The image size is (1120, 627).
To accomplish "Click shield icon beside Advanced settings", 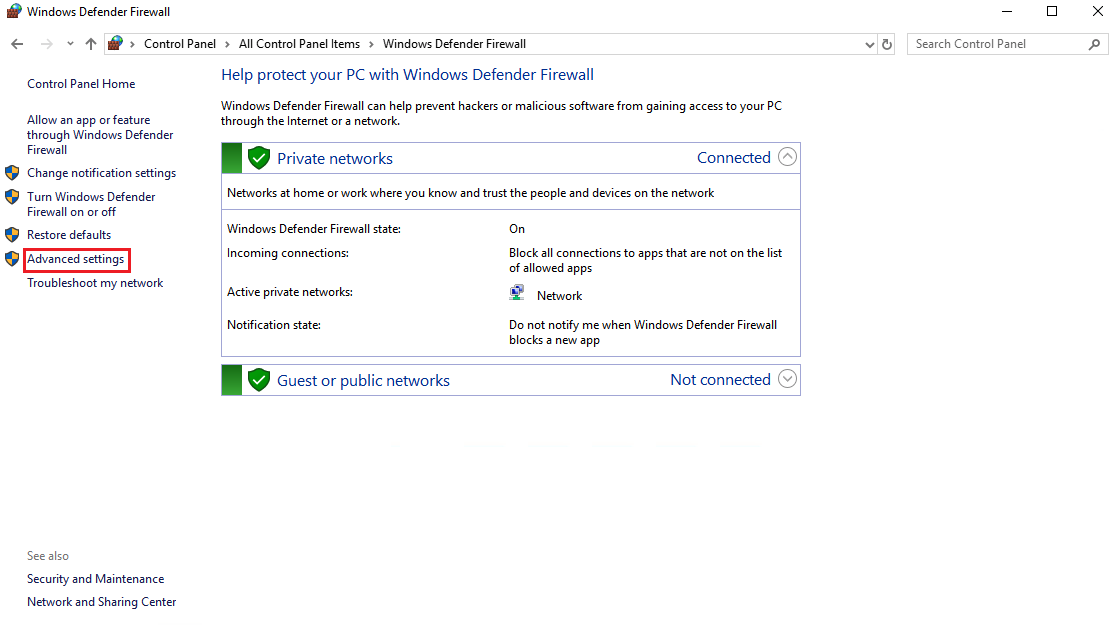I will pos(12,259).
